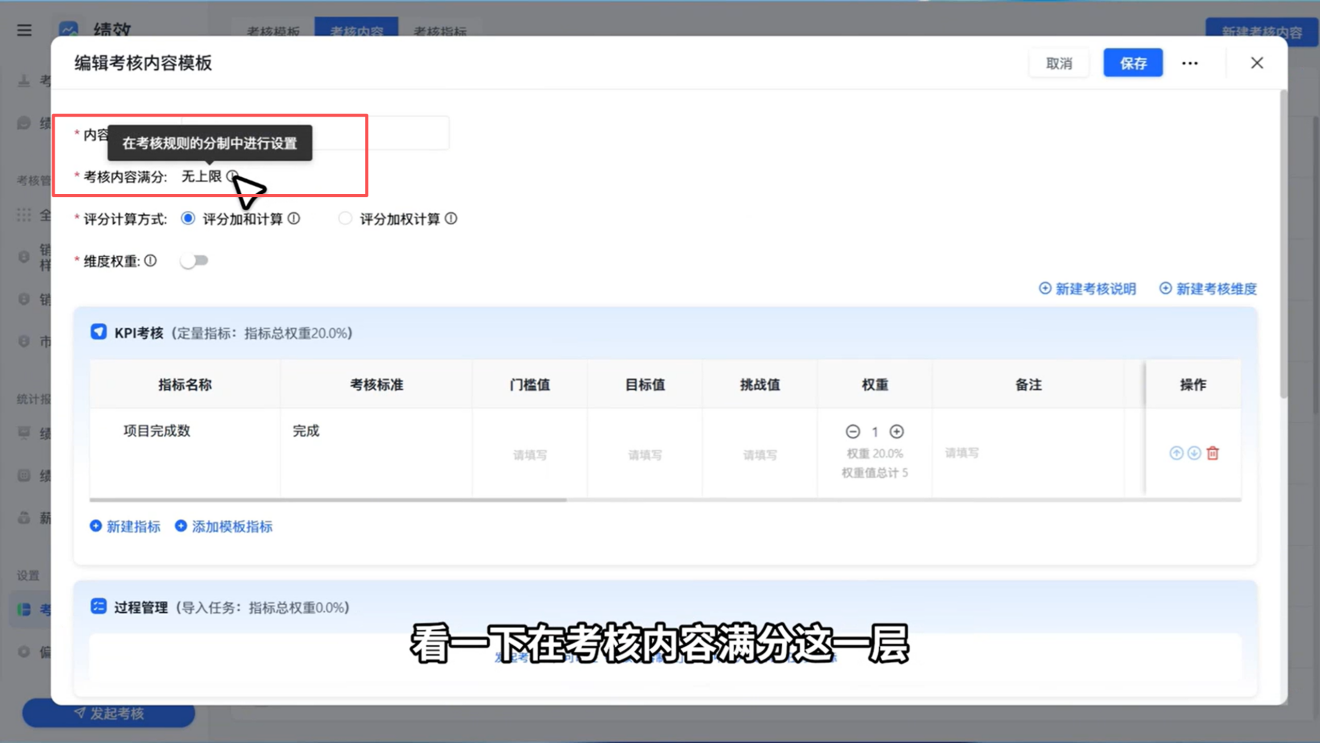Click 保存 button

[x=1133, y=63]
